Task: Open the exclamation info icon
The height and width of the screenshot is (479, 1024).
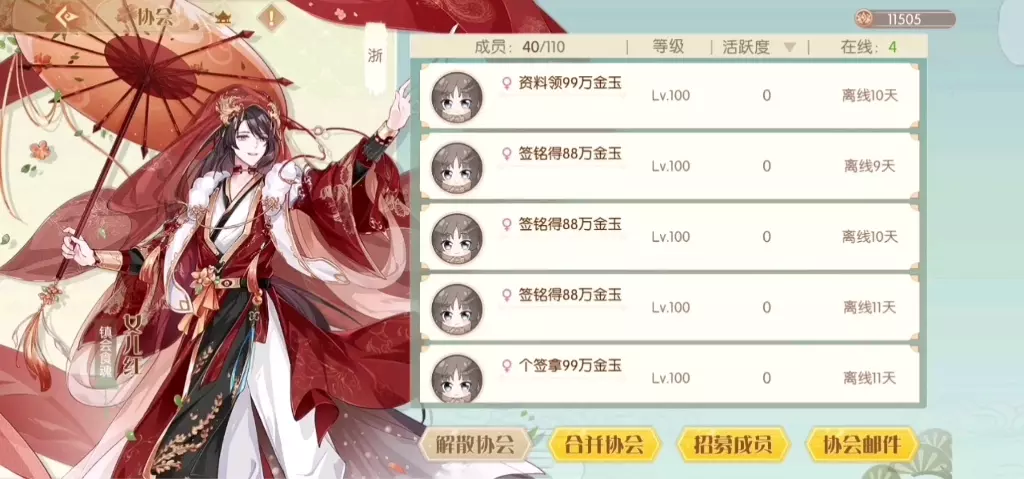Action: [x=270, y=17]
